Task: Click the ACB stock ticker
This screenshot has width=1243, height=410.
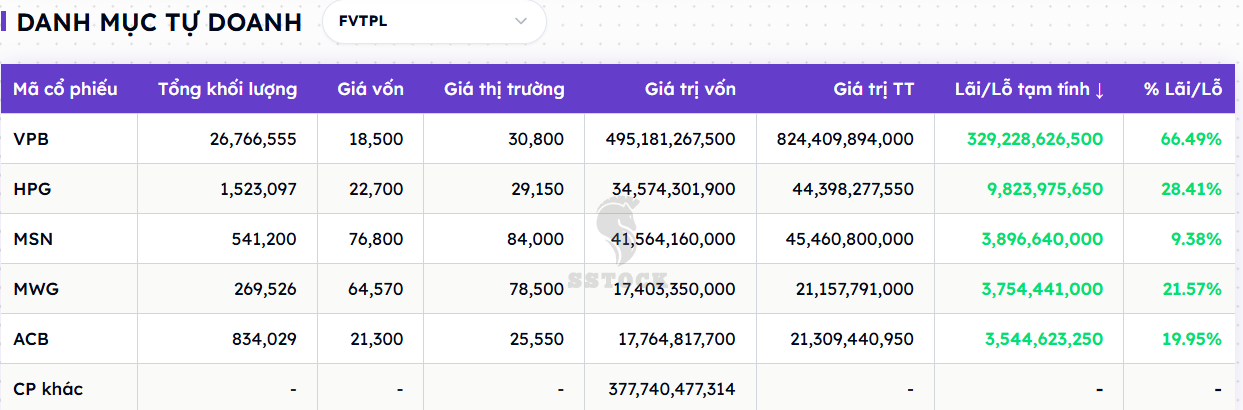Action: [x=31, y=339]
